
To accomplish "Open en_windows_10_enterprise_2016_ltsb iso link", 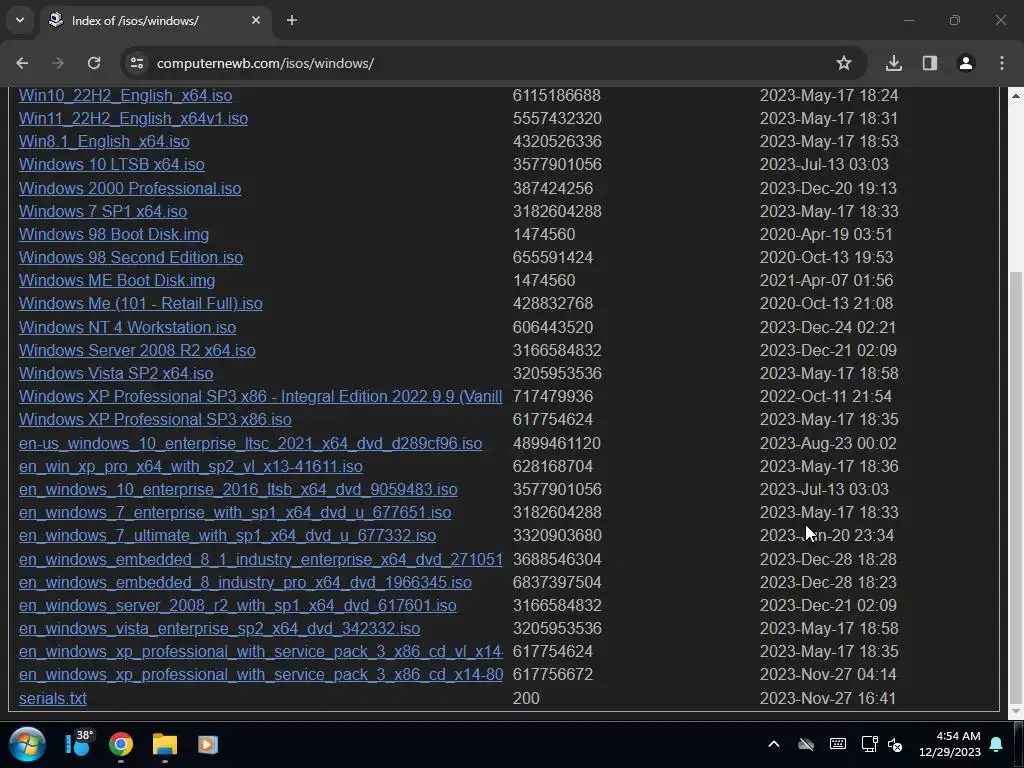I will point(238,489).
